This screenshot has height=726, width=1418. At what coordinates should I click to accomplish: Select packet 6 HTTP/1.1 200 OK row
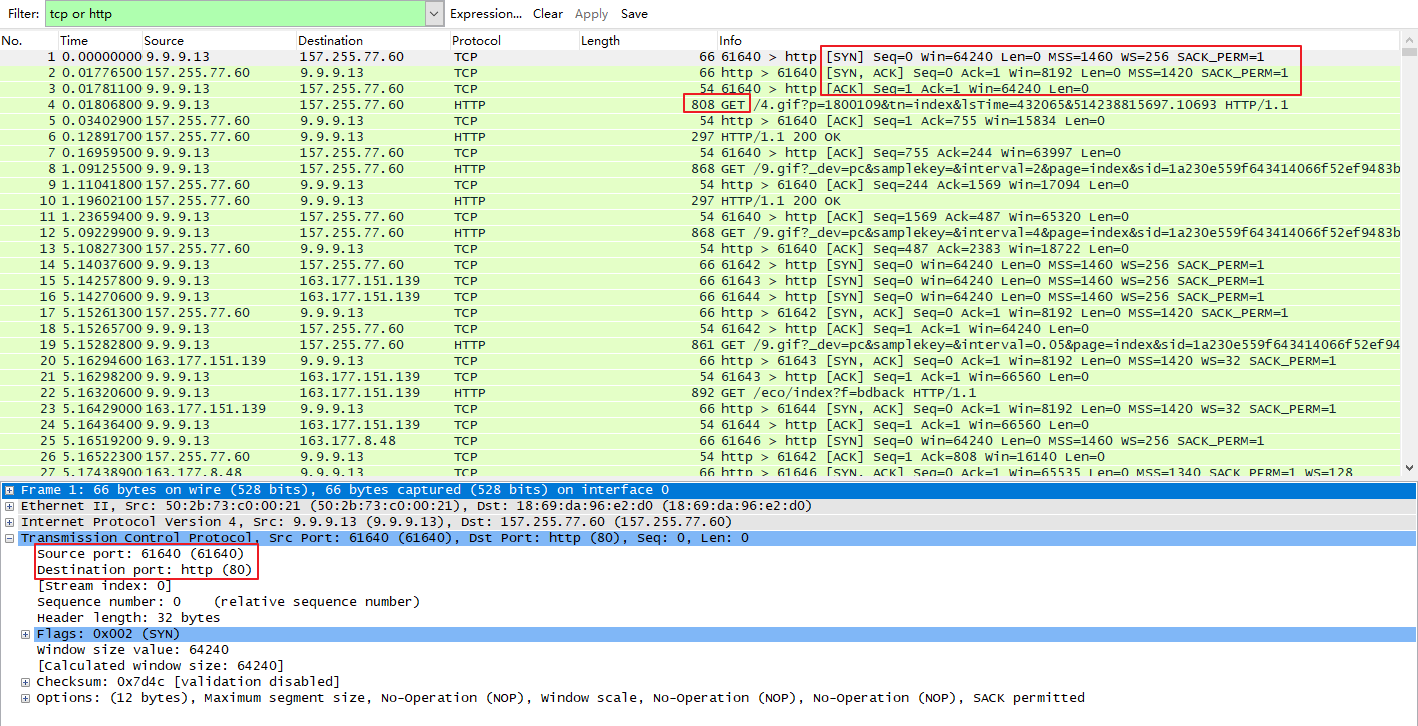point(700,137)
